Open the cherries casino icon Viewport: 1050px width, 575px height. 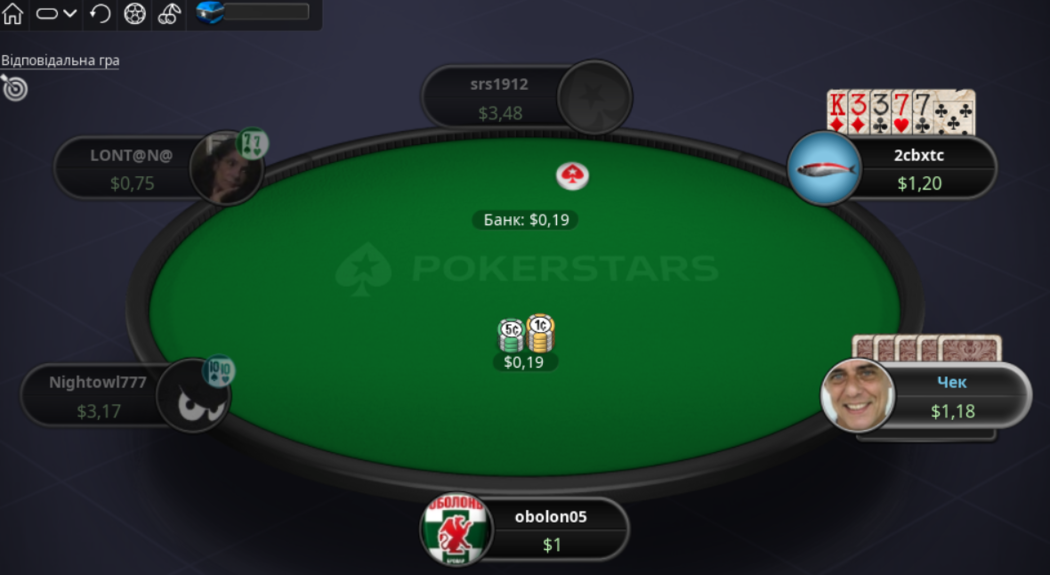(169, 14)
